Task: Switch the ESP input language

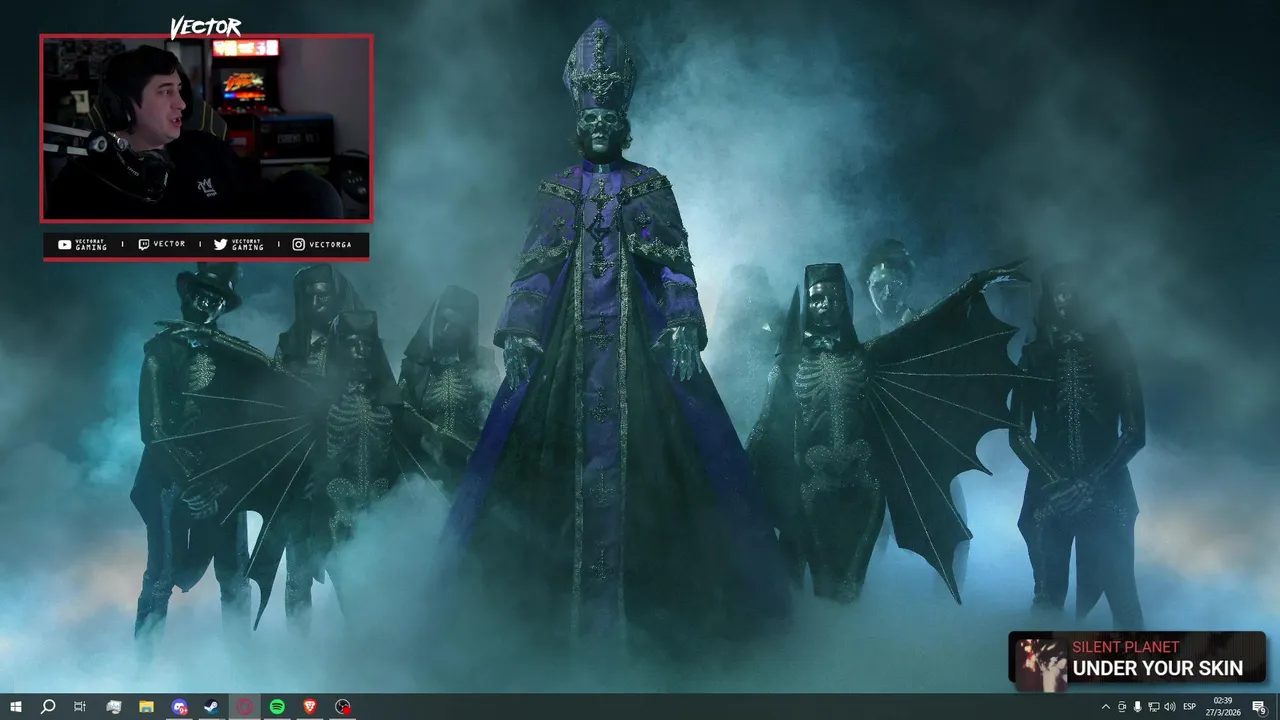Action: 1190,707
